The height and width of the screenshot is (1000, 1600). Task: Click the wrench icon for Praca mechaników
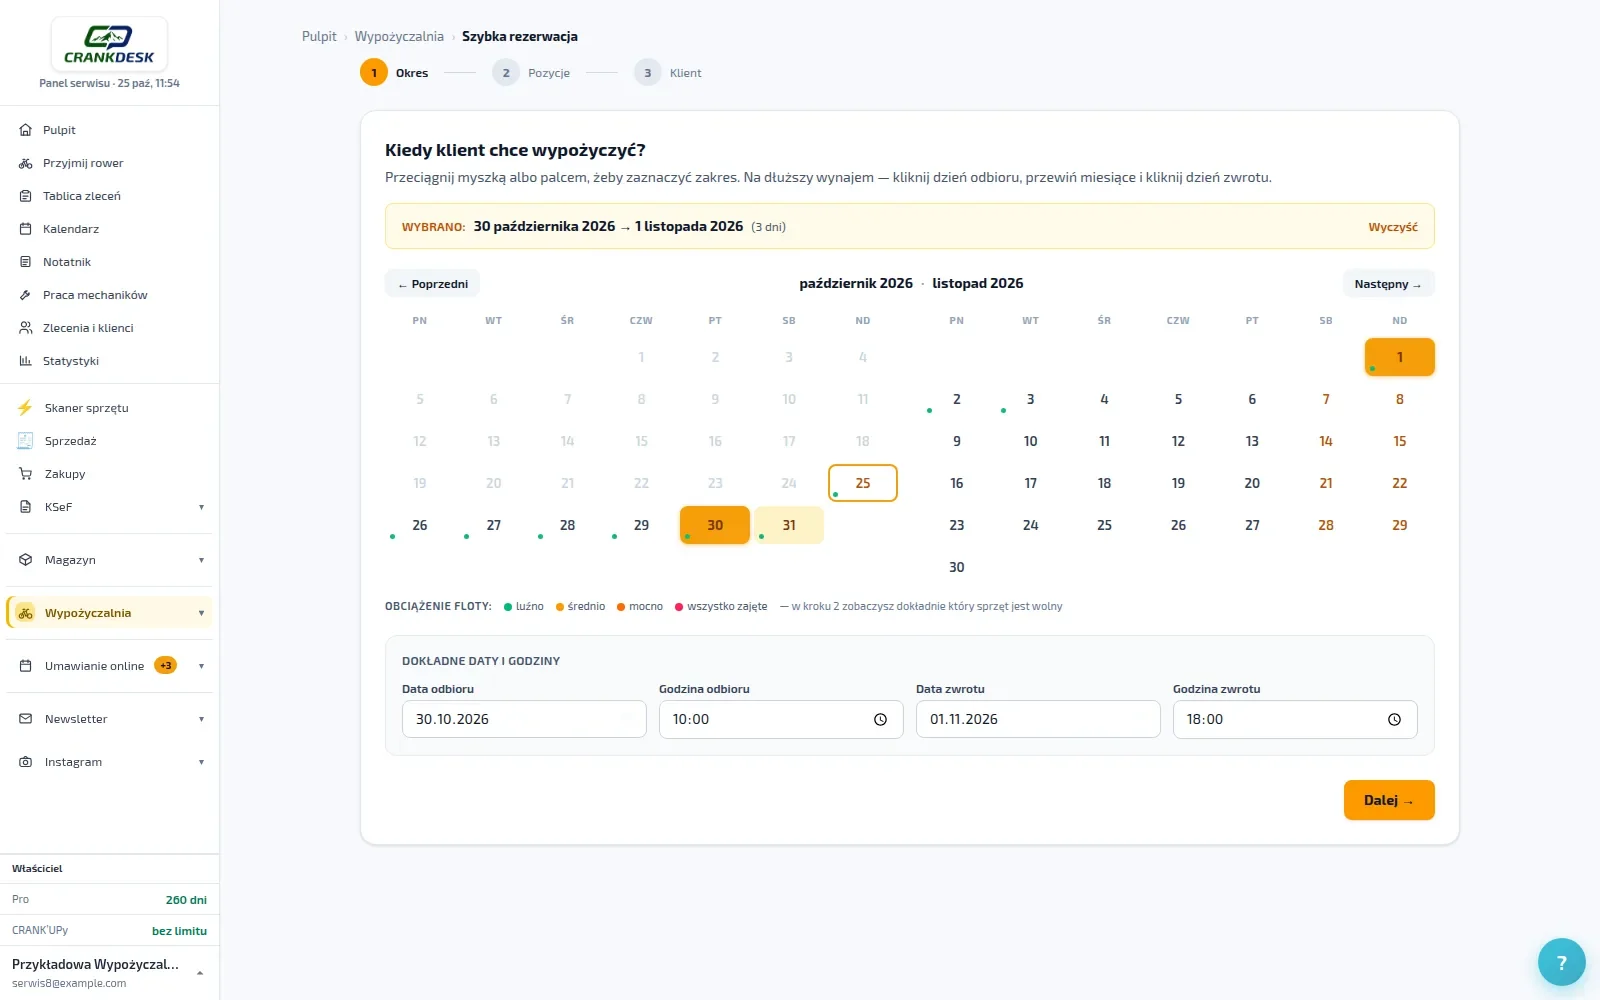[26, 295]
